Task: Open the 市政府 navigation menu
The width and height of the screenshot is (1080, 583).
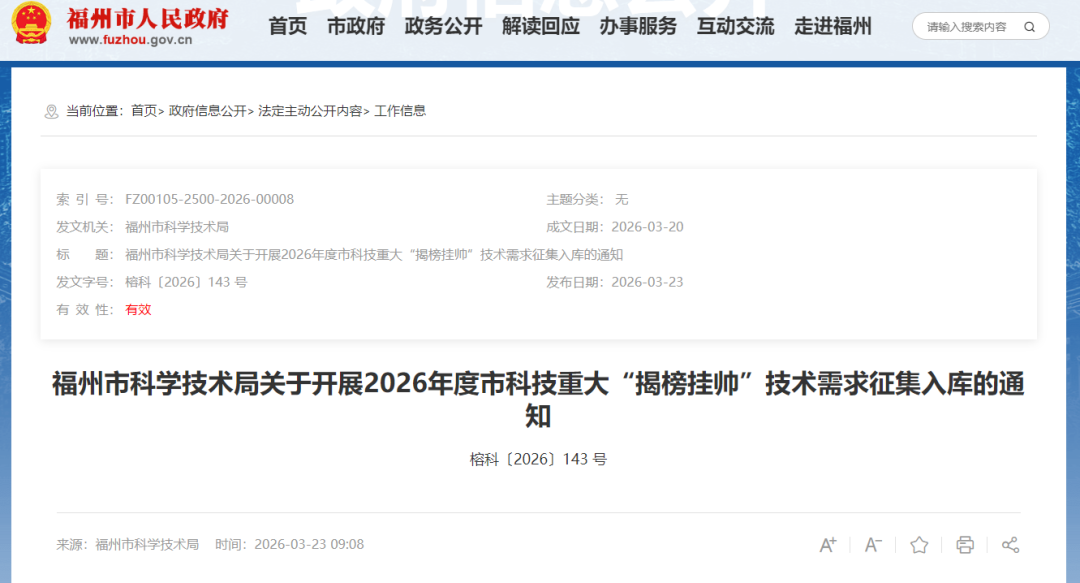Action: [x=356, y=27]
